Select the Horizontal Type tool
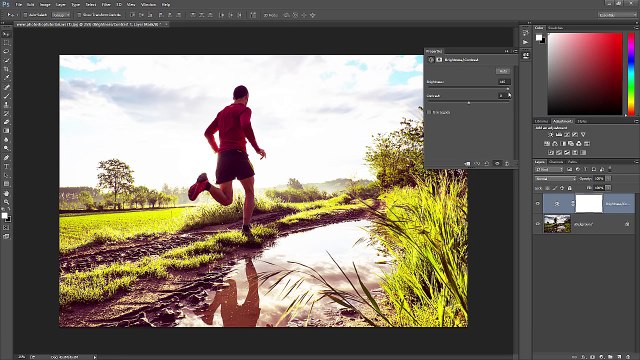This screenshot has height=360, width=640. [6, 167]
